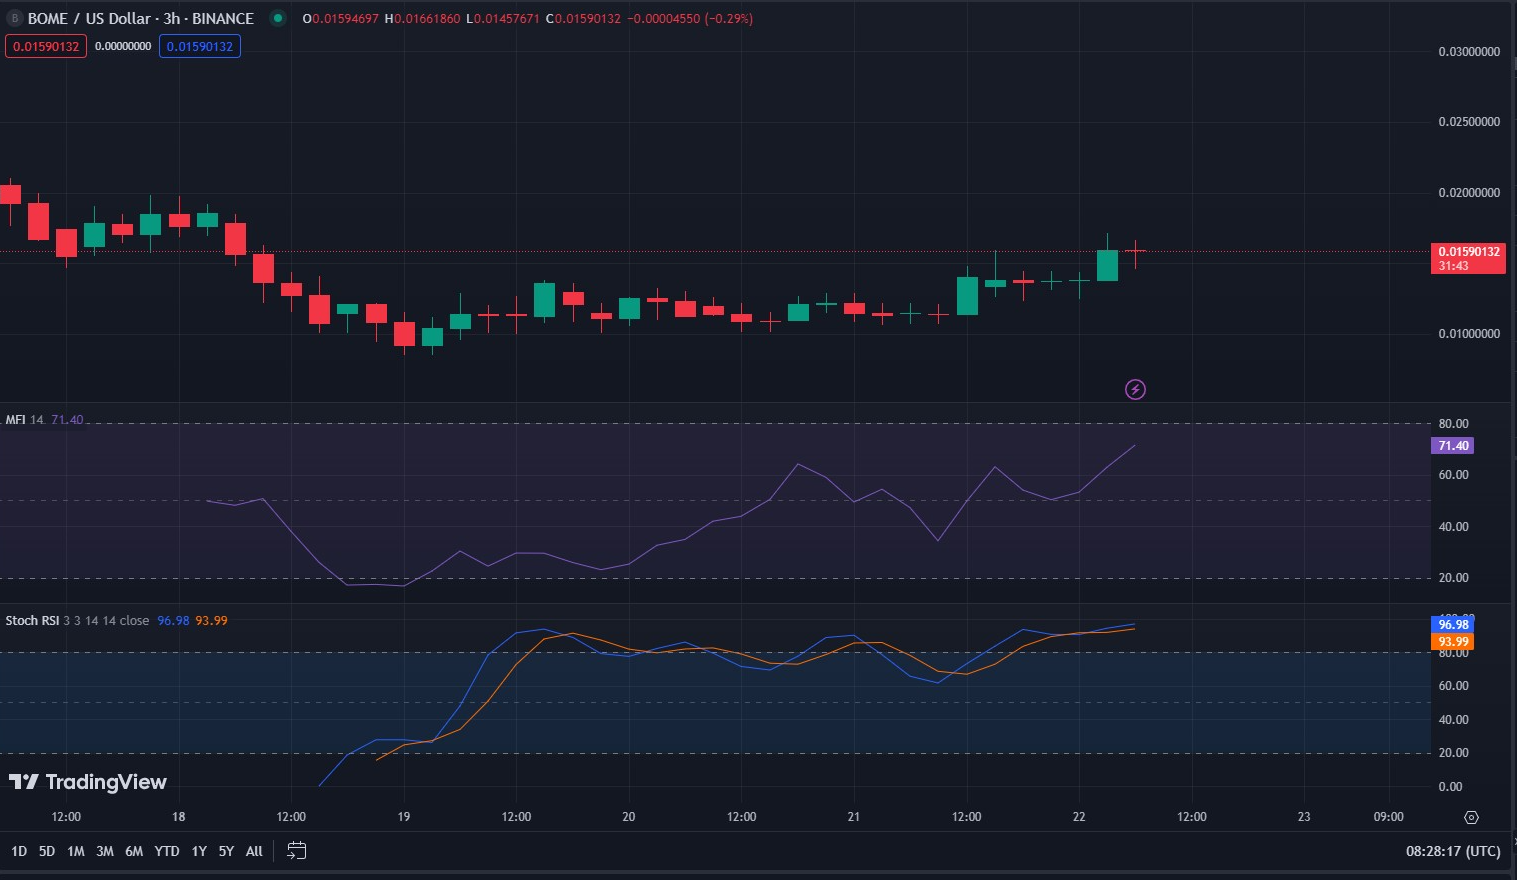This screenshot has height=880, width=1517.
Task: Open chart scale settings gear icon
Action: coord(1471,817)
